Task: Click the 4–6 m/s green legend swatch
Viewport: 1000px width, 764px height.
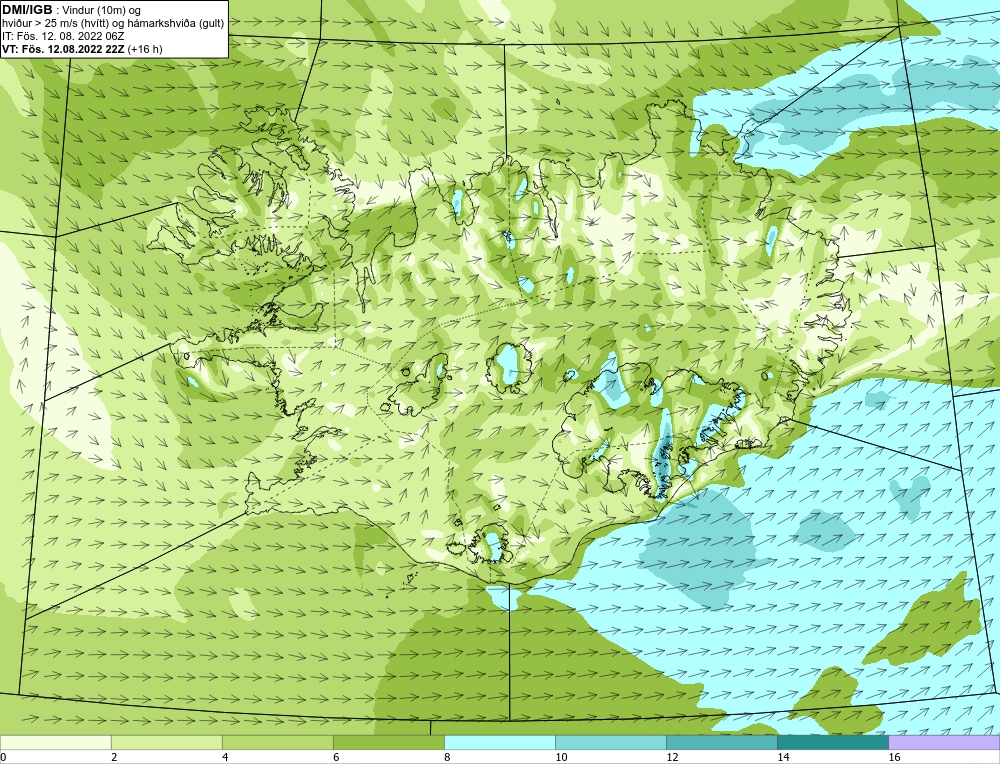Action: (x=277, y=742)
